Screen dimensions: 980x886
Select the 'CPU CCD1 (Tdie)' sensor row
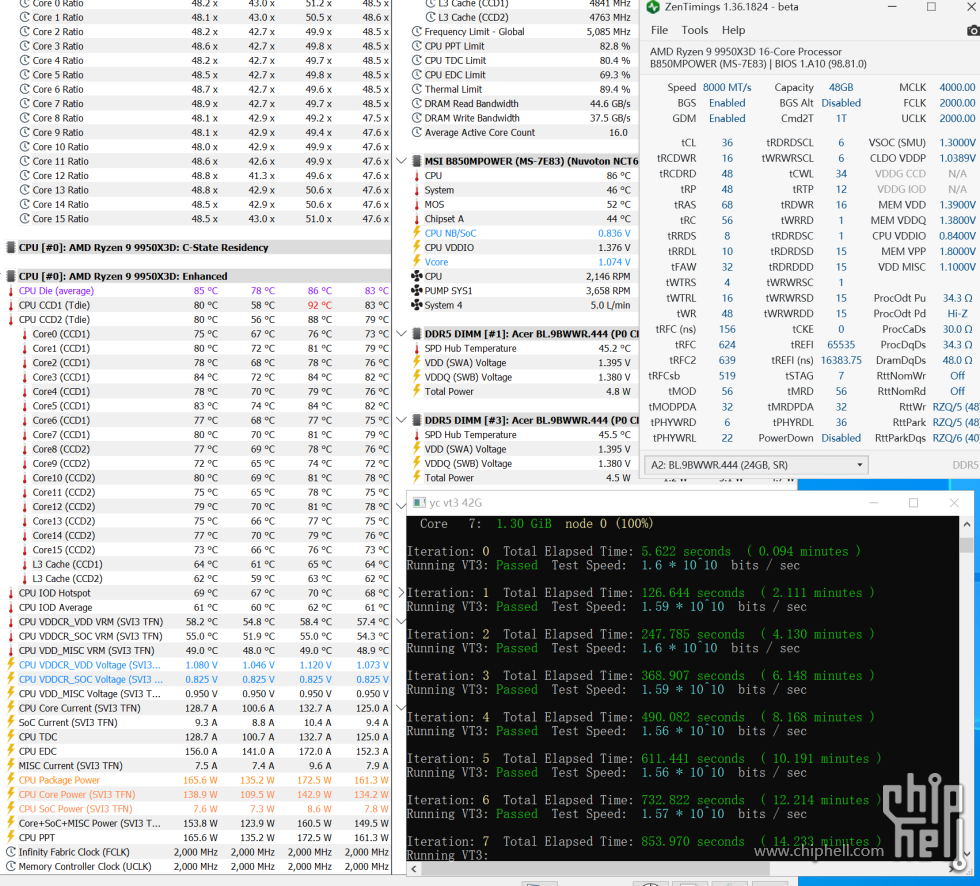[198, 305]
